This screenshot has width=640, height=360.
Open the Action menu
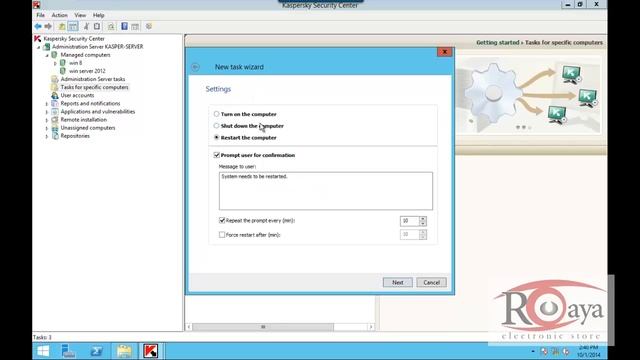(x=60, y=15)
